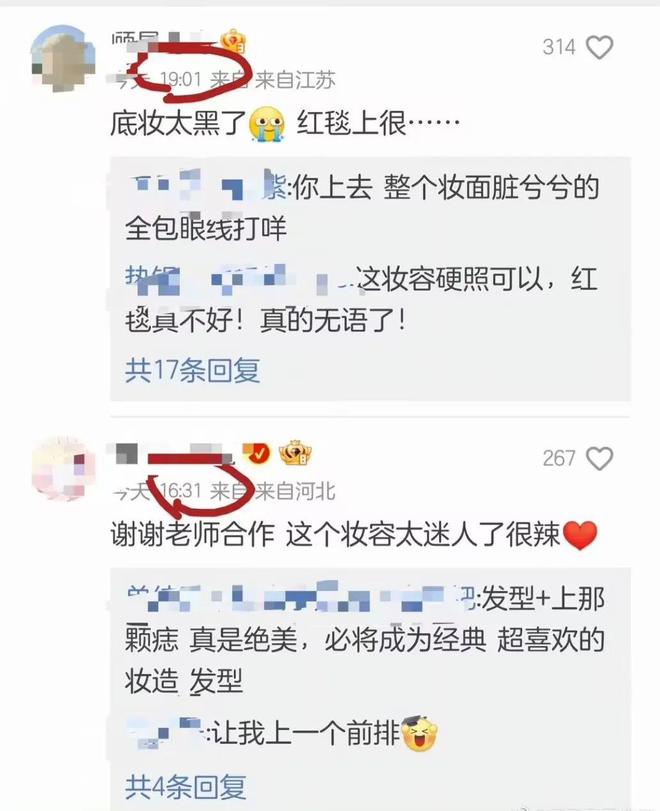Open the reply 你上去 整个妆面脏兮兮的
The height and width of the screenshot is (811, 660).
(x=362, y=208)
